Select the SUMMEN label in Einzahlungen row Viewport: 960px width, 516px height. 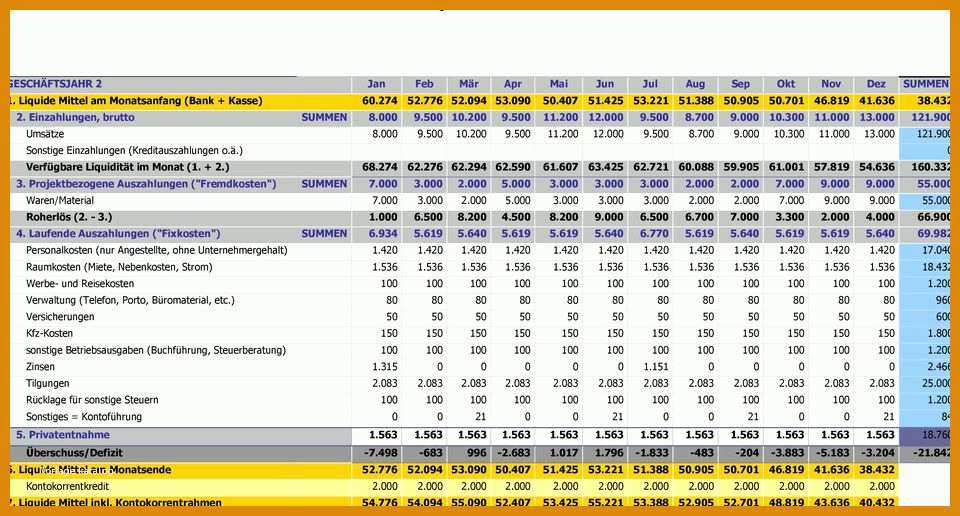pos(324,117)
